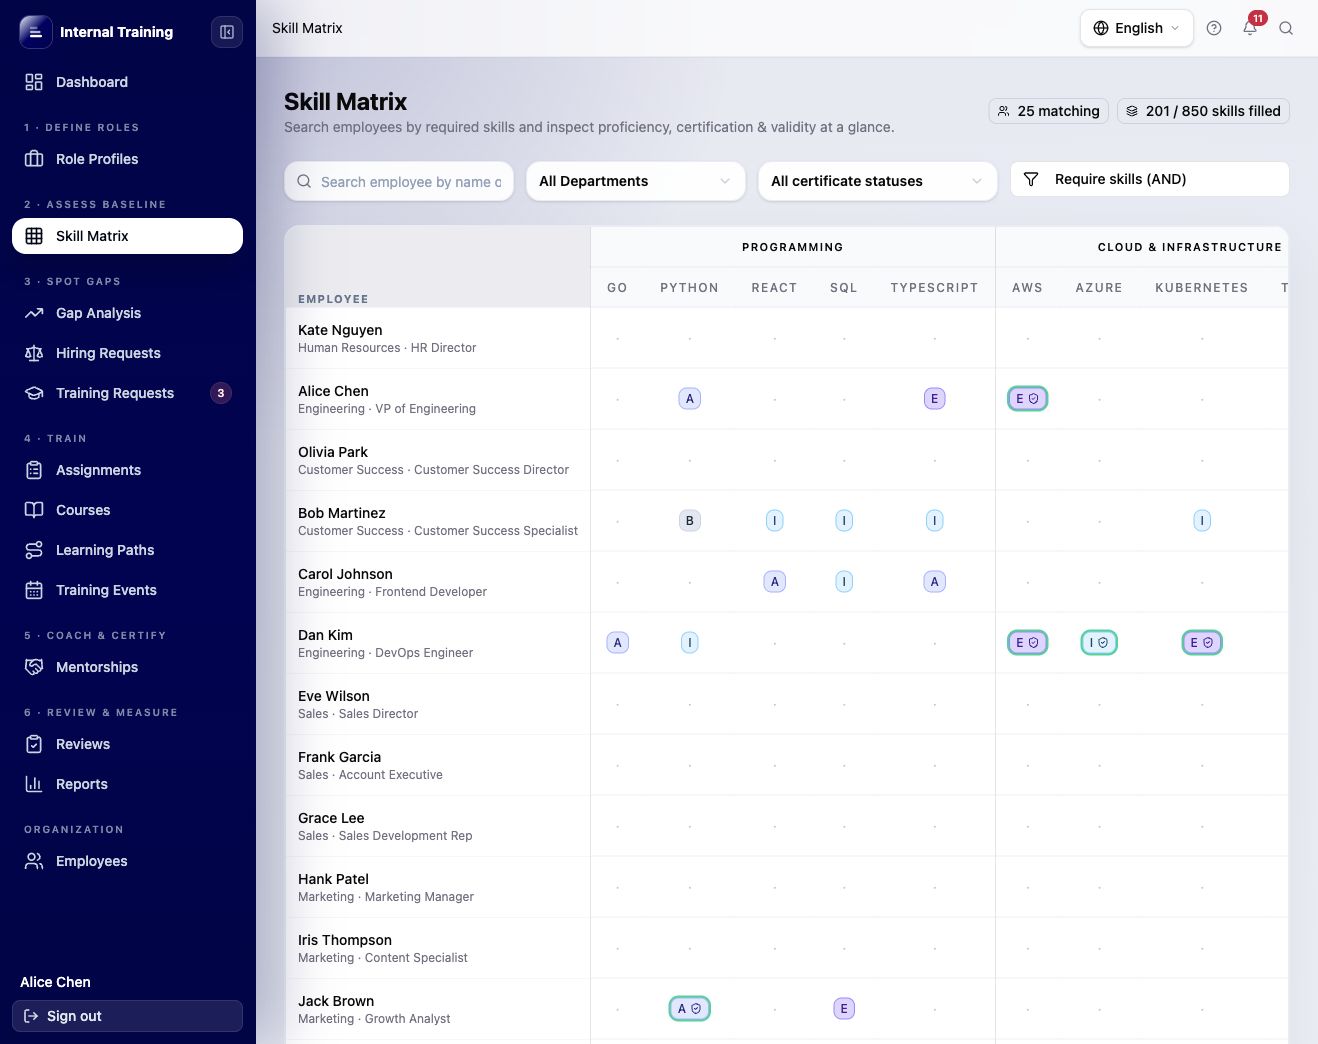The image size is (1318, 1044).
Task: Click the Learning Paths route icon
Action: tap(34, 550)
